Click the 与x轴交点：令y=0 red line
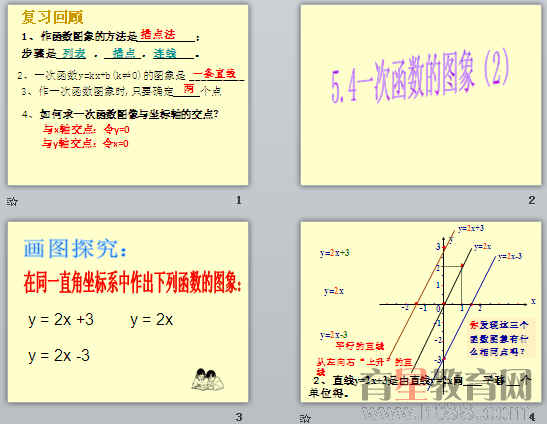Viewport: 547px width, 424px height. coord(86,129)
